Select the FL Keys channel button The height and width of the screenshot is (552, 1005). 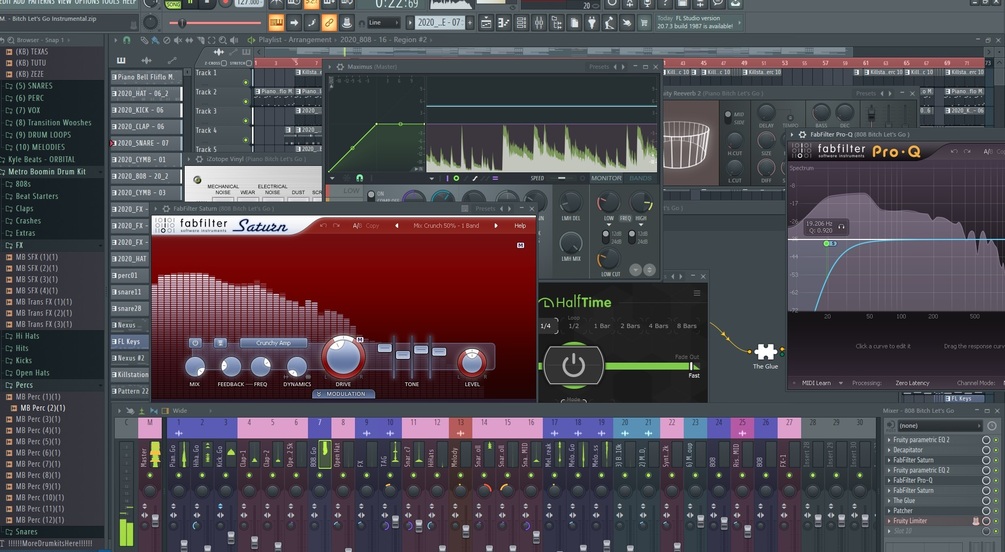click(129, 342)
